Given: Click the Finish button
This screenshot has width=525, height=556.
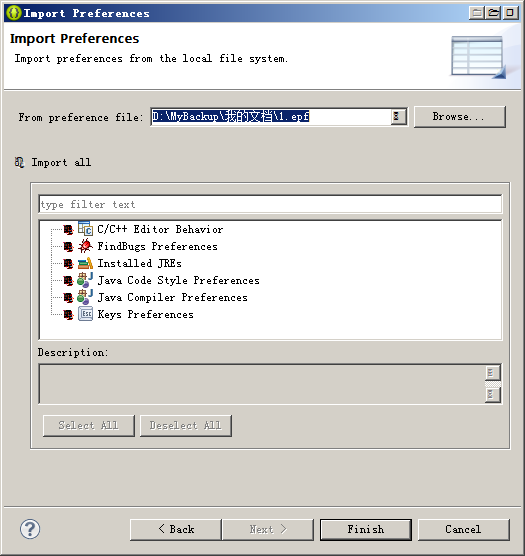Looking at the screenshot, I should pos(365,529).
